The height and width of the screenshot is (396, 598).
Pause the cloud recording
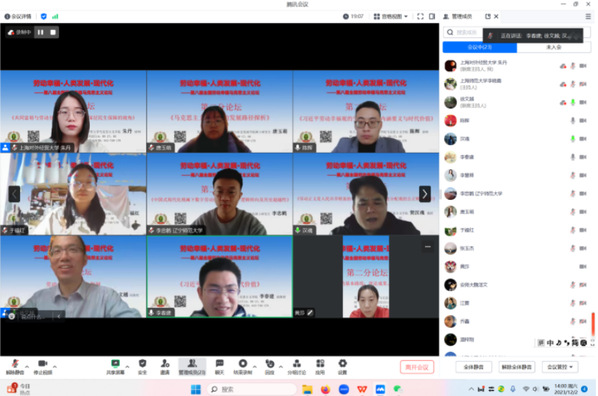tap(40, 32)
